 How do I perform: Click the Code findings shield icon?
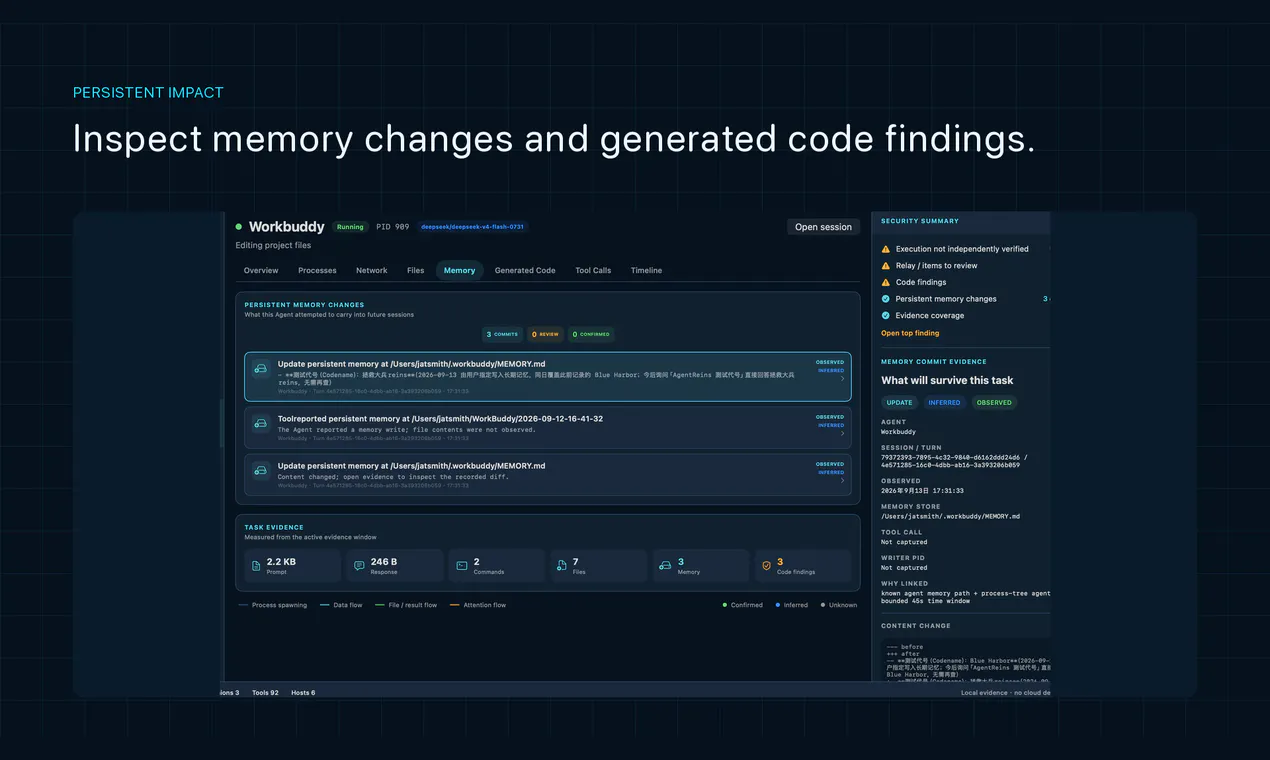pos(767,566)
